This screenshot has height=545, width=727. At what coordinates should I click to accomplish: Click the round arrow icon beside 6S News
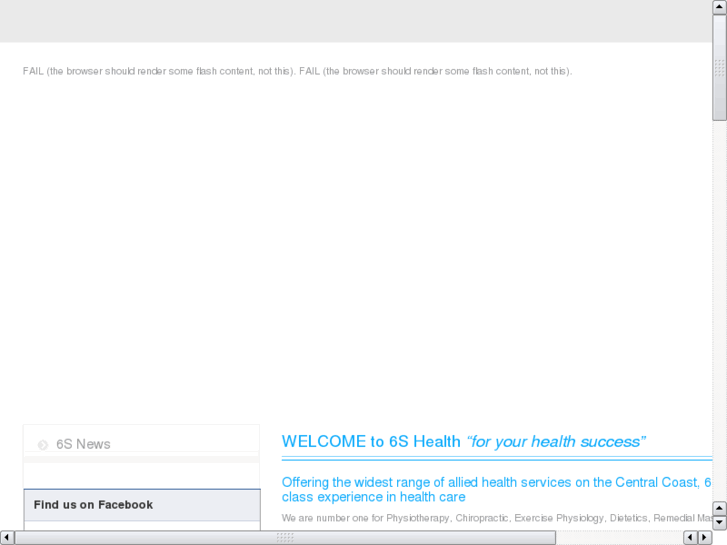(x=43, y=445)
